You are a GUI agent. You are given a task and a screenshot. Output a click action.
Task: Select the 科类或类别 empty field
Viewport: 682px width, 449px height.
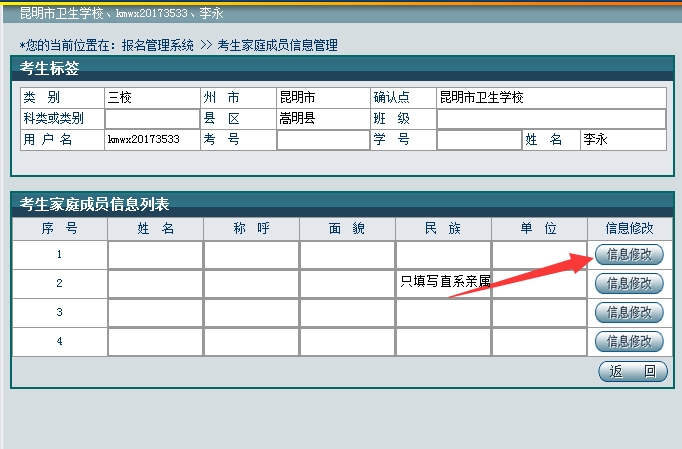coord(152,118)
